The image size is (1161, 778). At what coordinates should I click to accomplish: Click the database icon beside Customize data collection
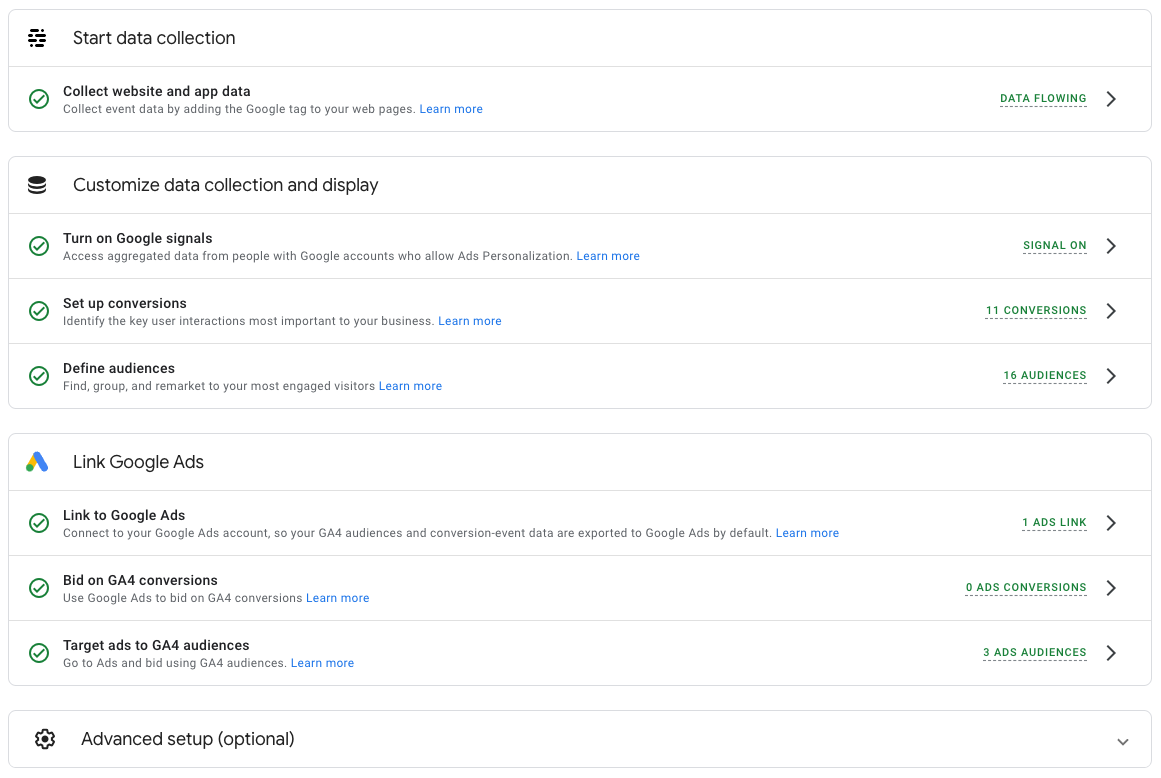37,185
